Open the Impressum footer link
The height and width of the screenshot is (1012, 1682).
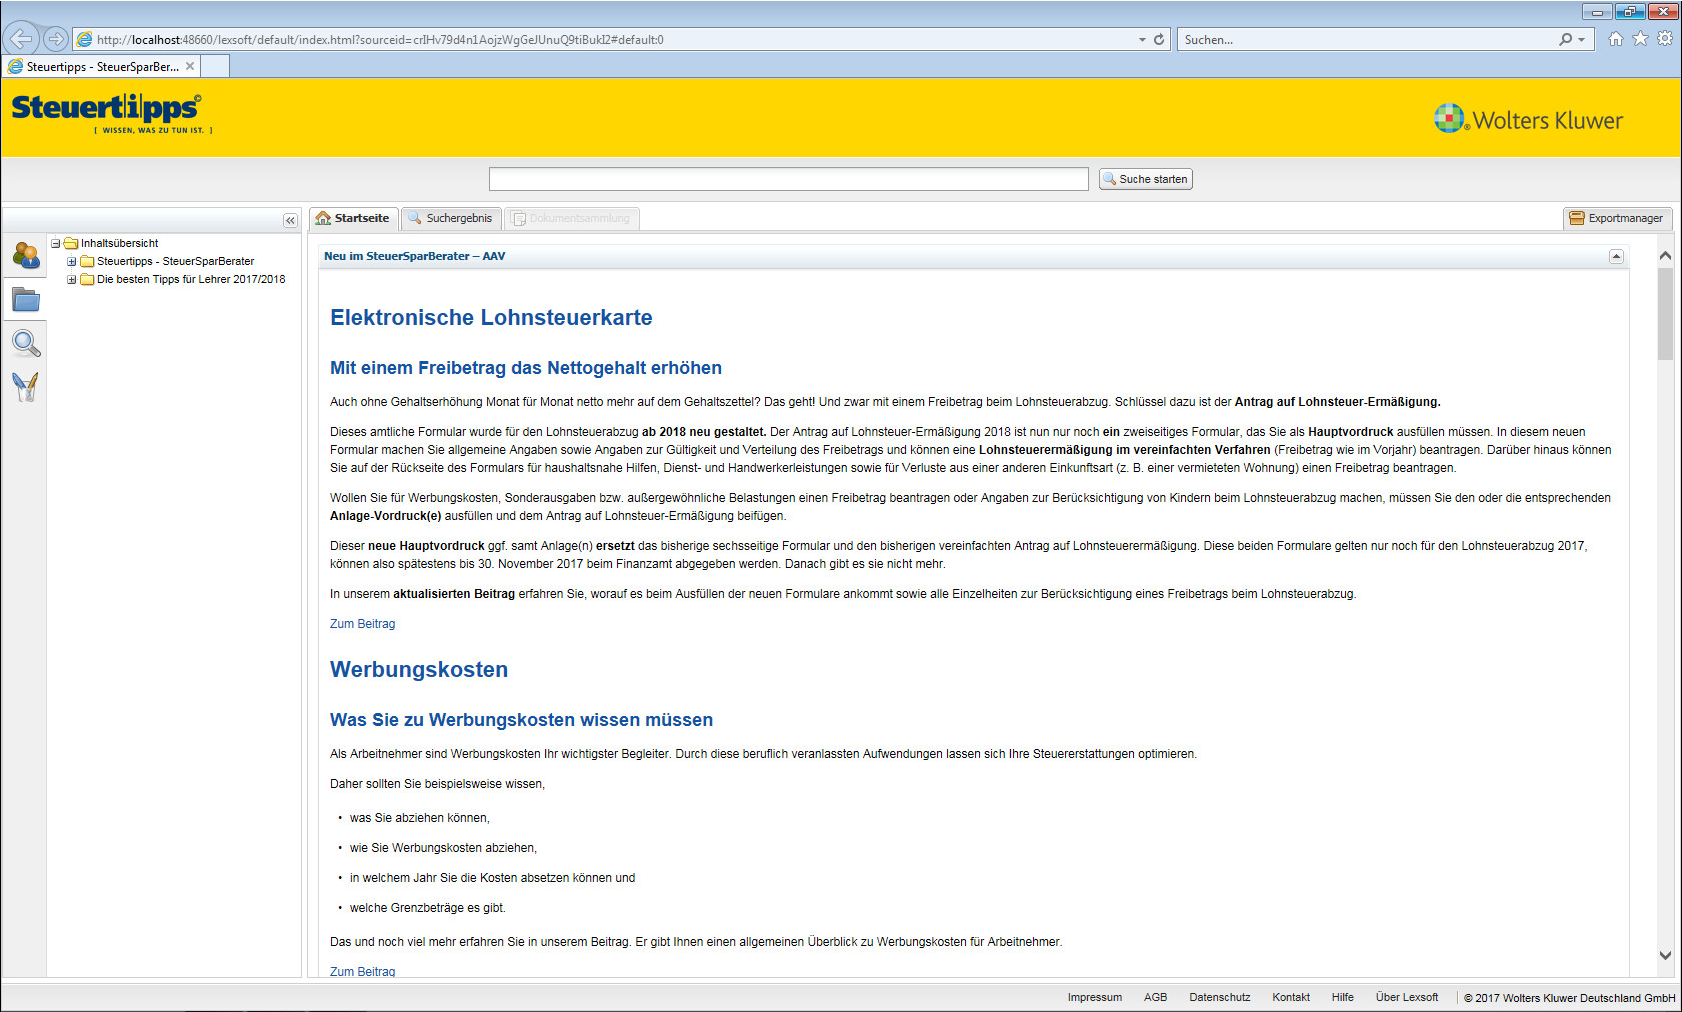[1095, 997]
